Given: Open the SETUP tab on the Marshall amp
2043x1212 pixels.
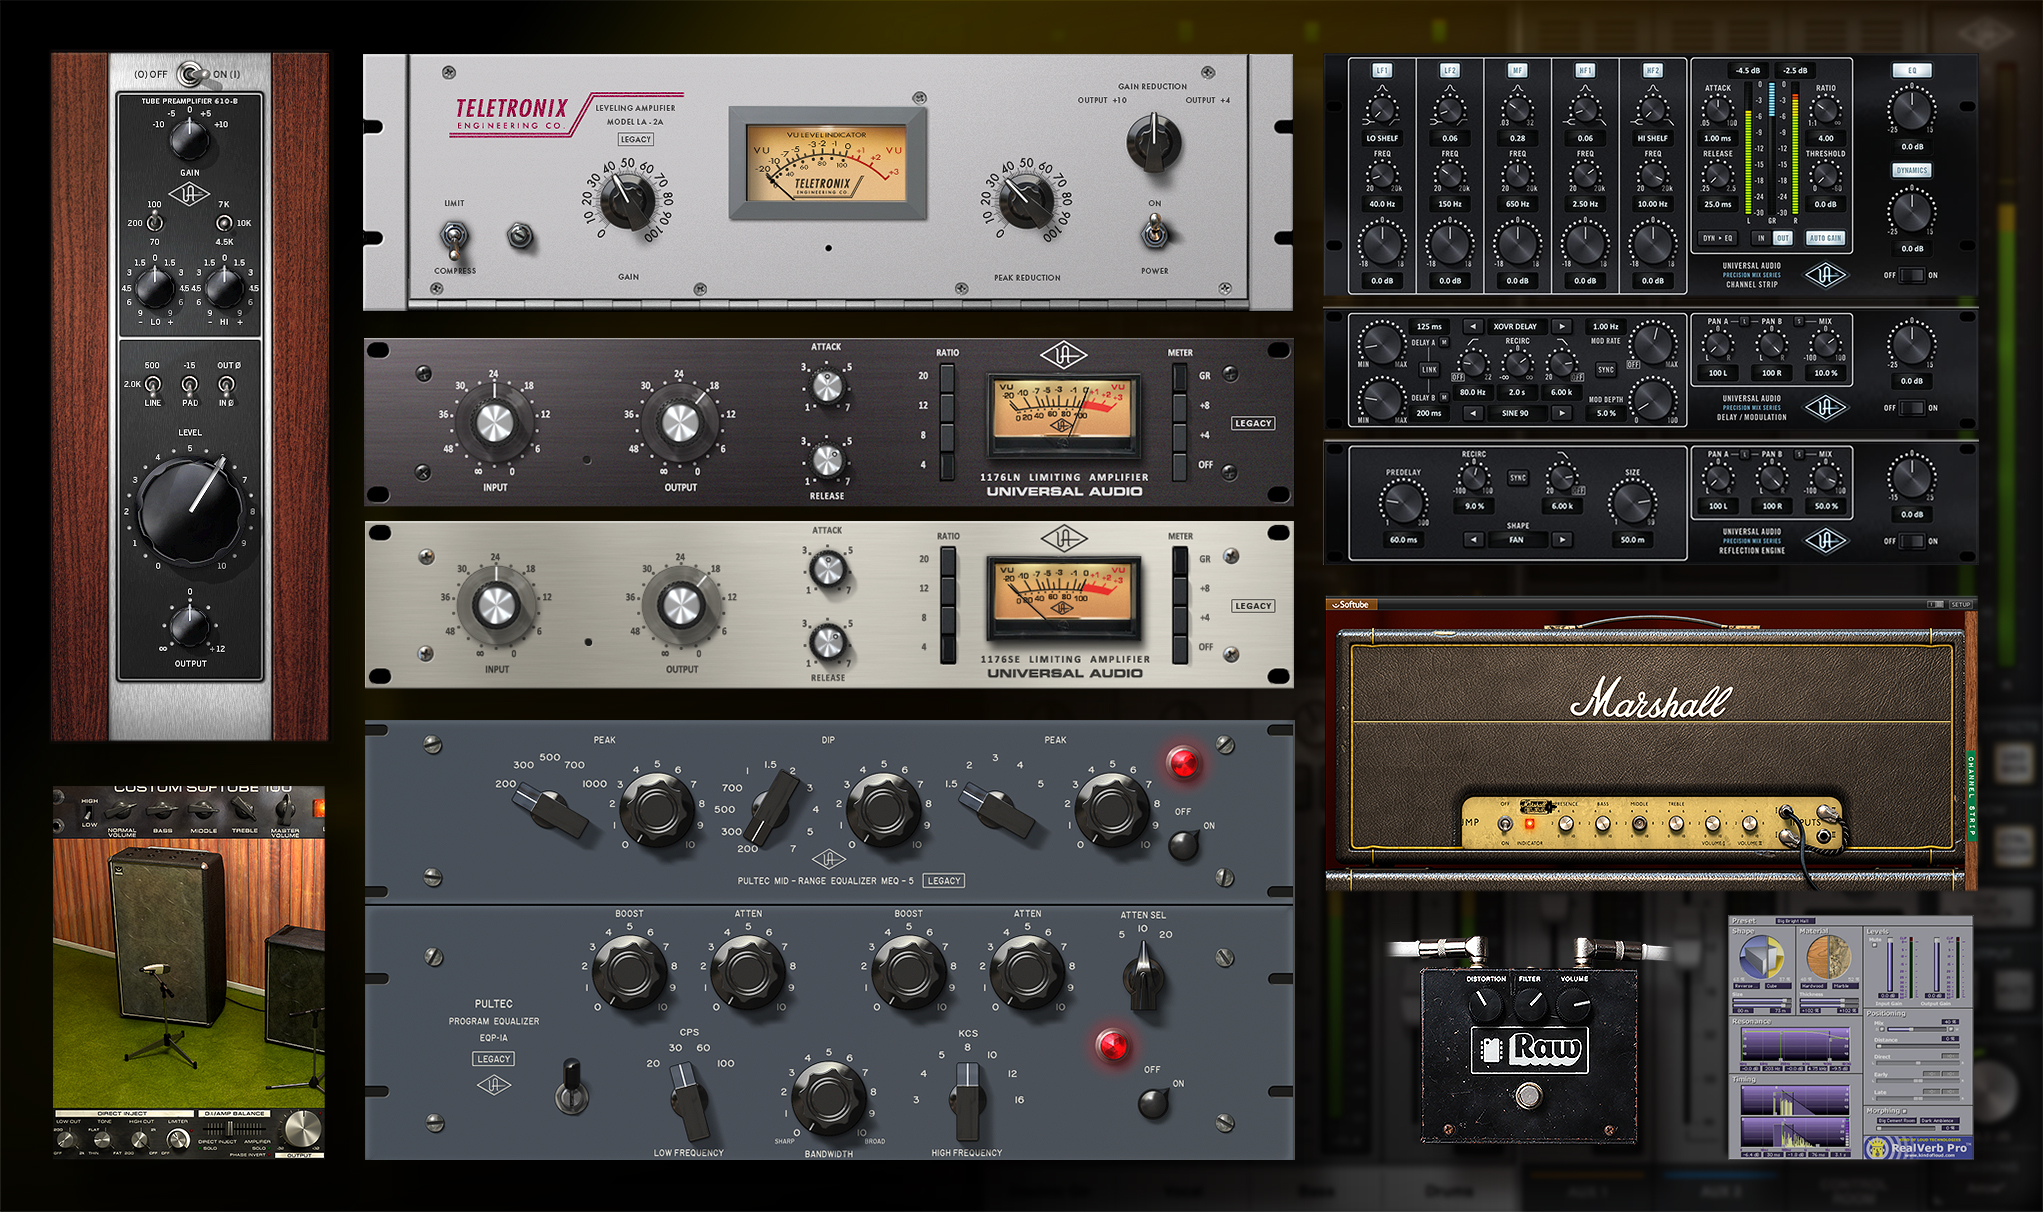Looking at the screenshot, I should (1961, 605).
